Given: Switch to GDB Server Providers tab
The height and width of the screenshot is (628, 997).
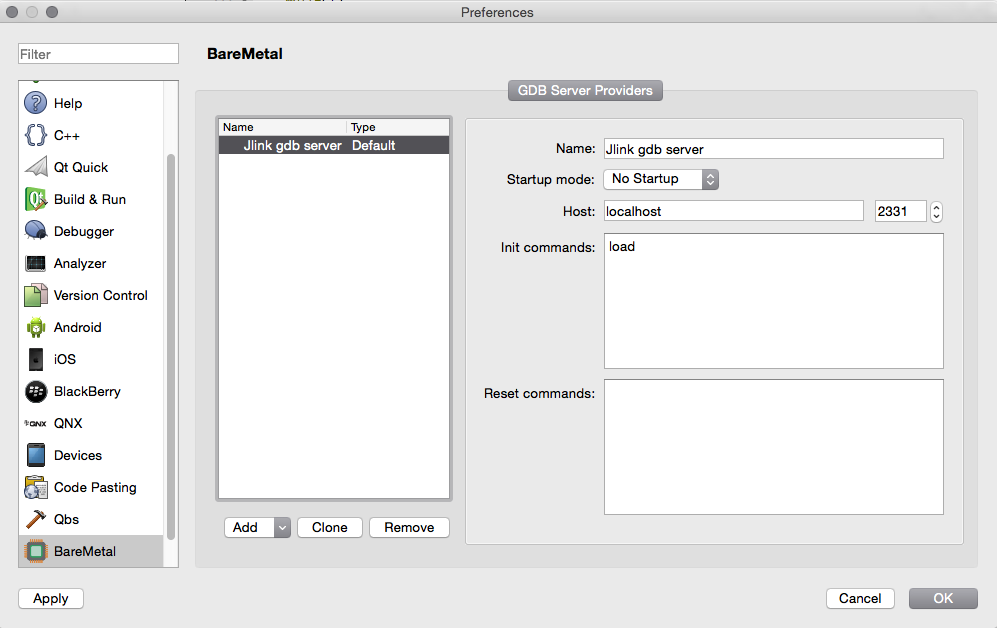Looking at the screenshot, I should 585,90.
